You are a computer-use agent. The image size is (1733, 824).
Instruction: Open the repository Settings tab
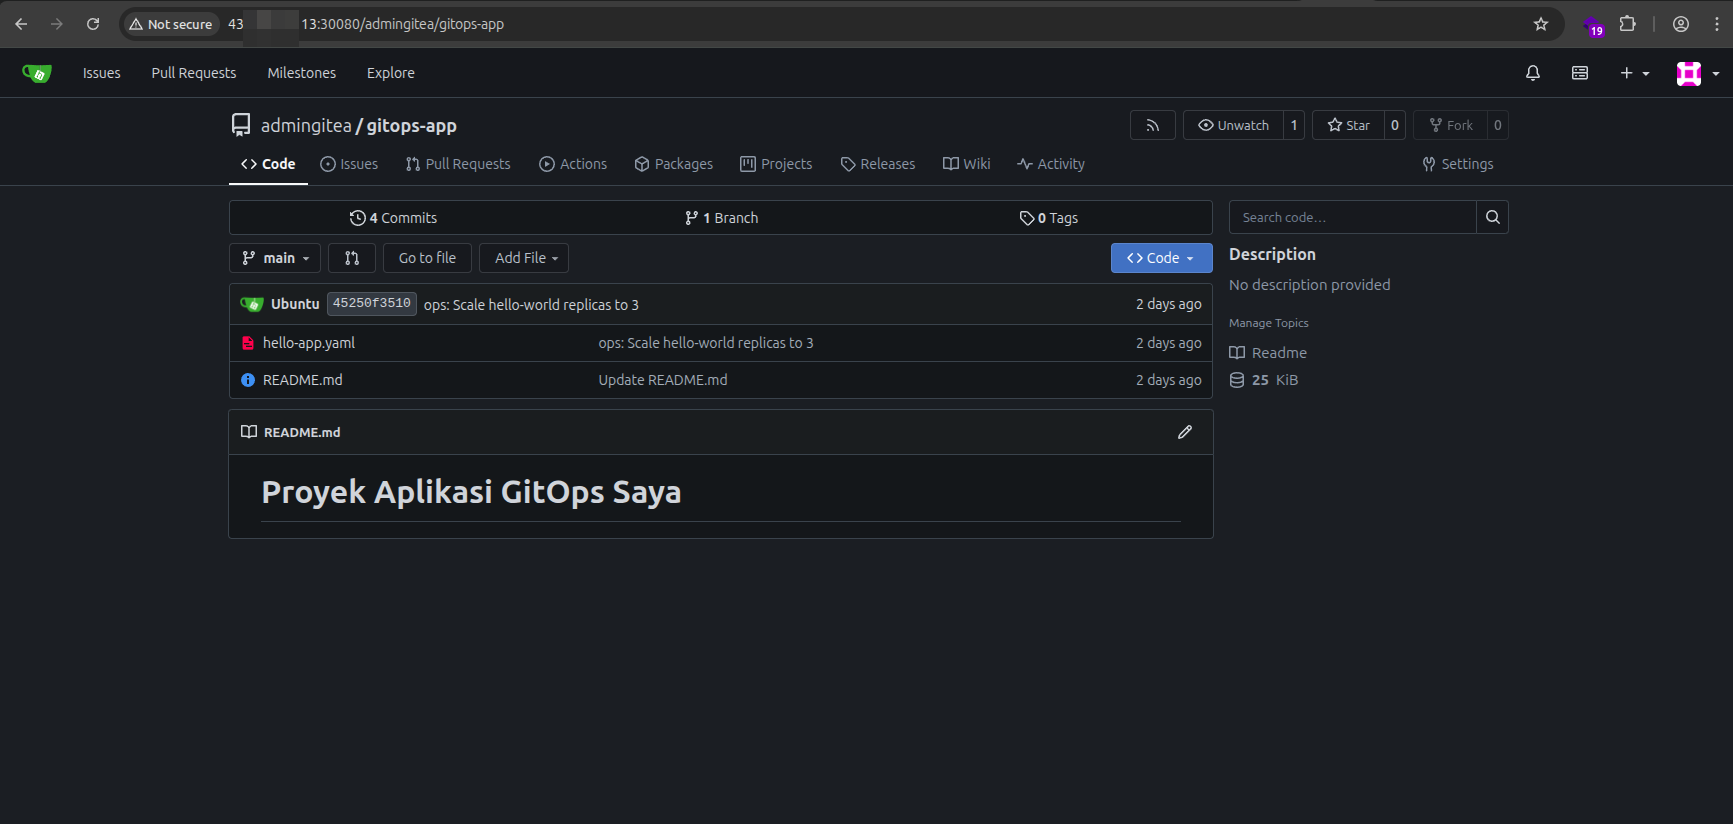click(1458, 164)
